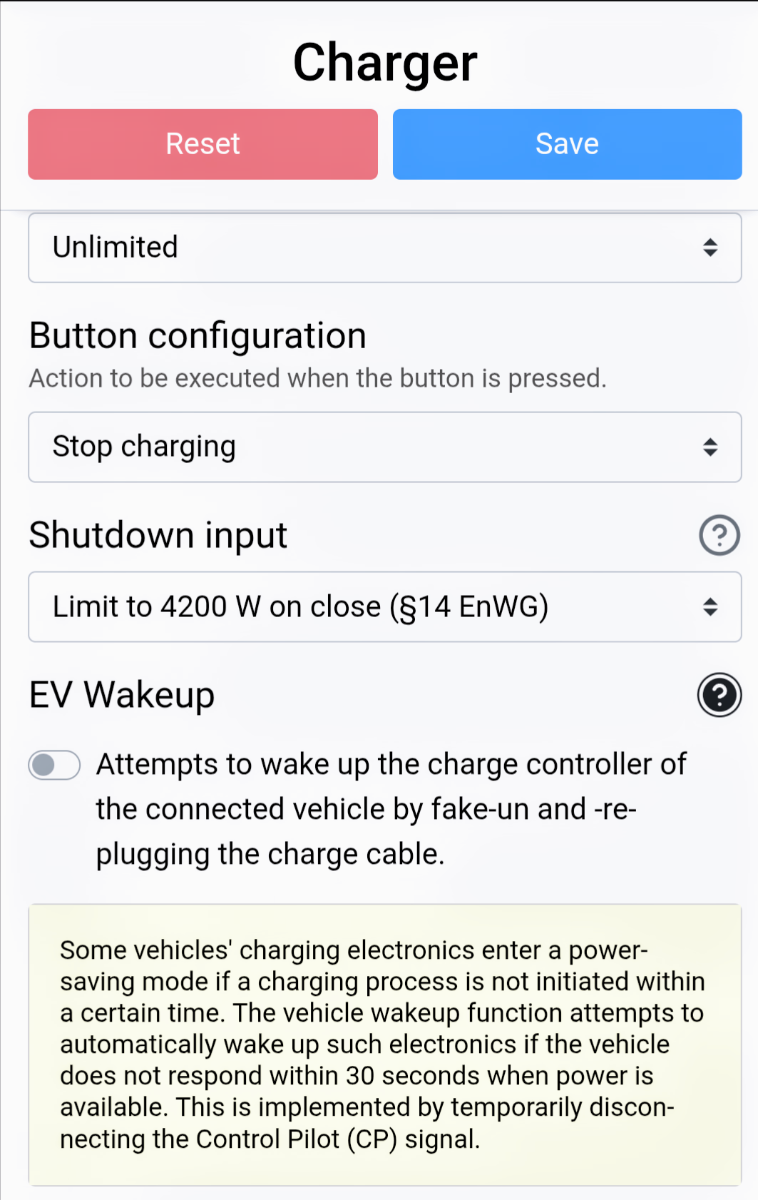Open the Unlimited dropdown
The image size is (758, 1200).
(x=385, y=247)
